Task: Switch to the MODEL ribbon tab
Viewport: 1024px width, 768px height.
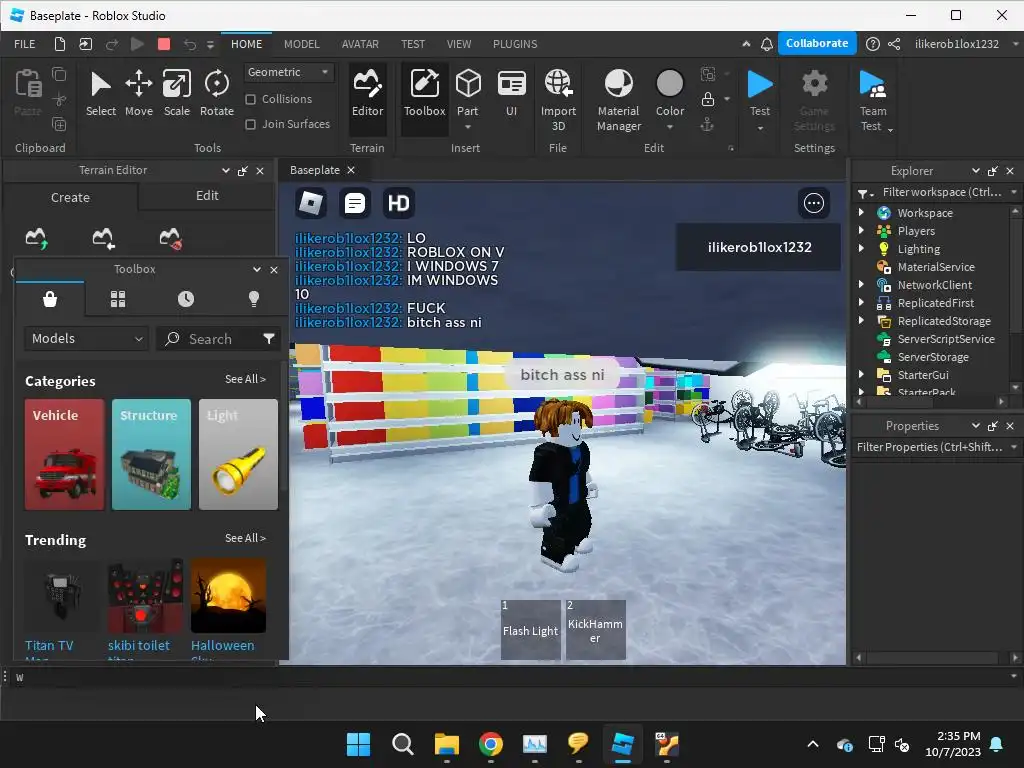Action: point(301,44)
